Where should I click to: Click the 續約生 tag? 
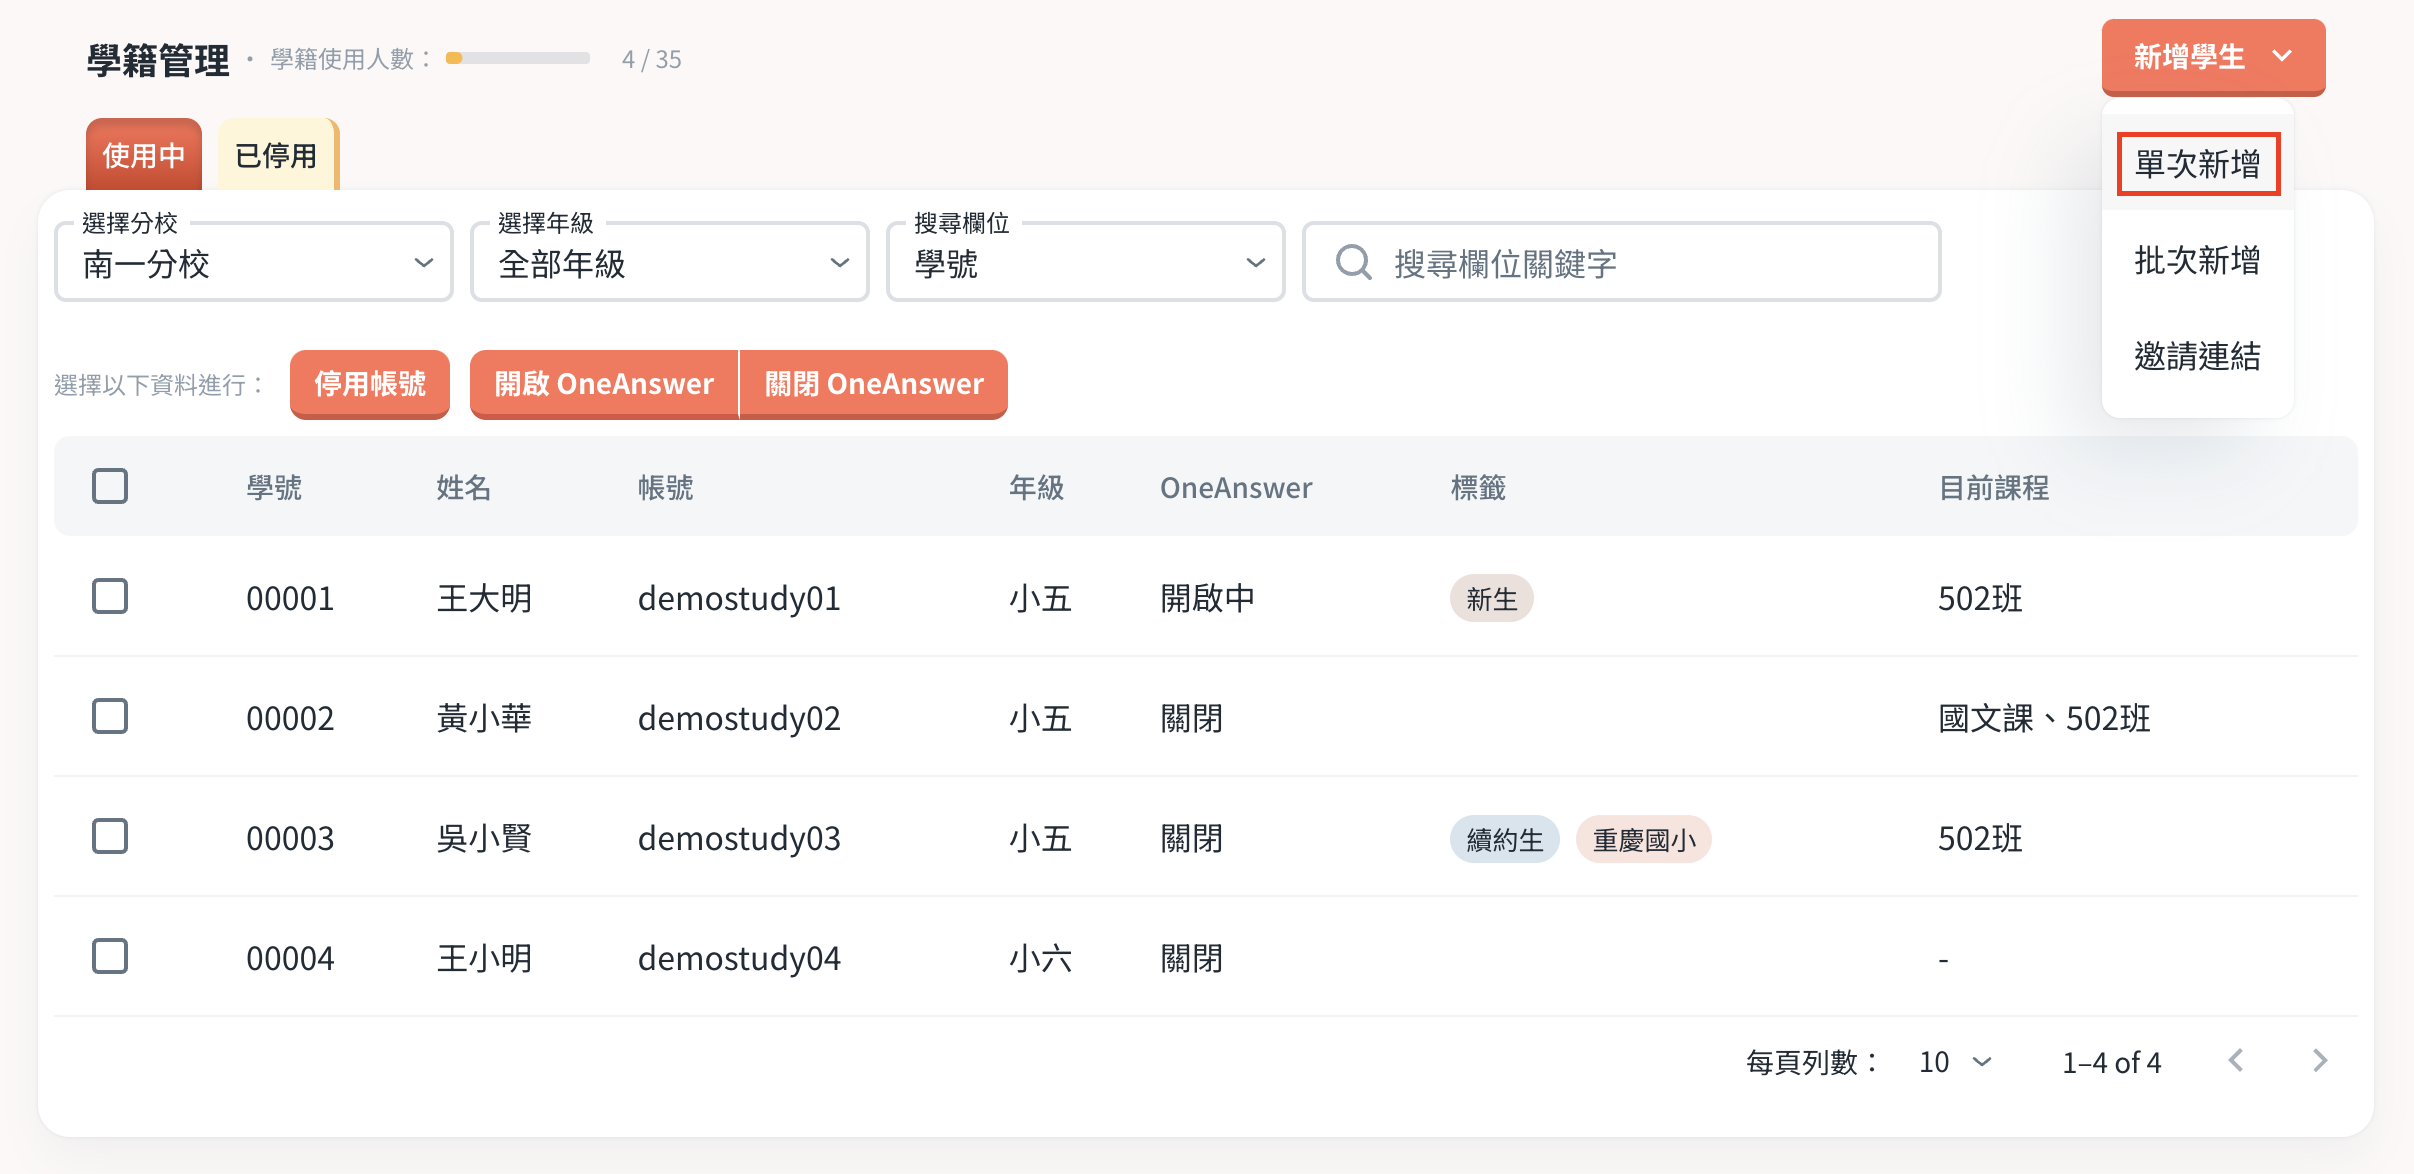coord(1505,839)
